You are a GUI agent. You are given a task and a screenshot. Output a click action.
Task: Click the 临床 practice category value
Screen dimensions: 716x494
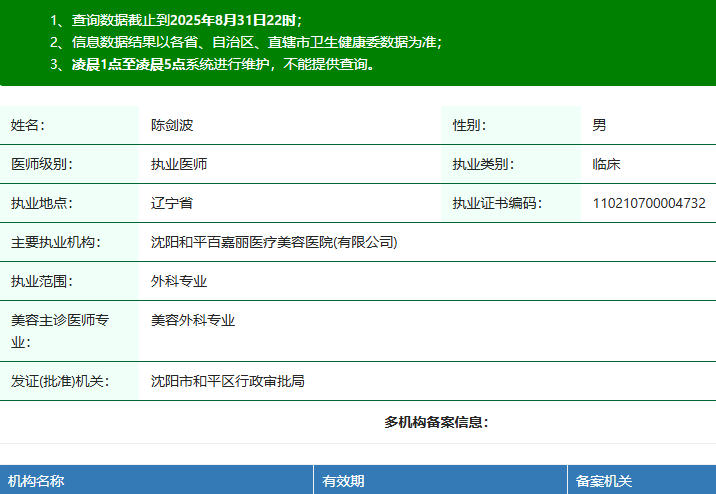607,164
